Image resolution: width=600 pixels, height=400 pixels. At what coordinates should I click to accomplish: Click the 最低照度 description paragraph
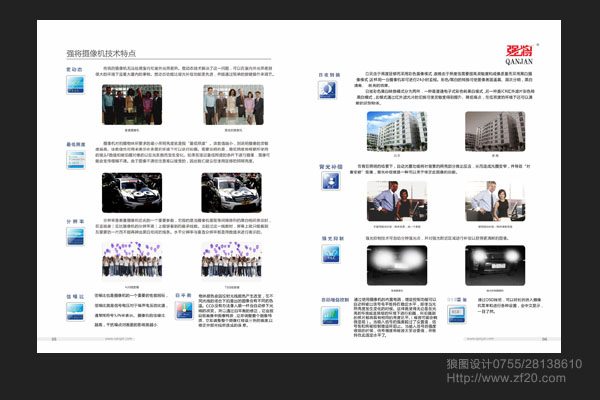183,152
